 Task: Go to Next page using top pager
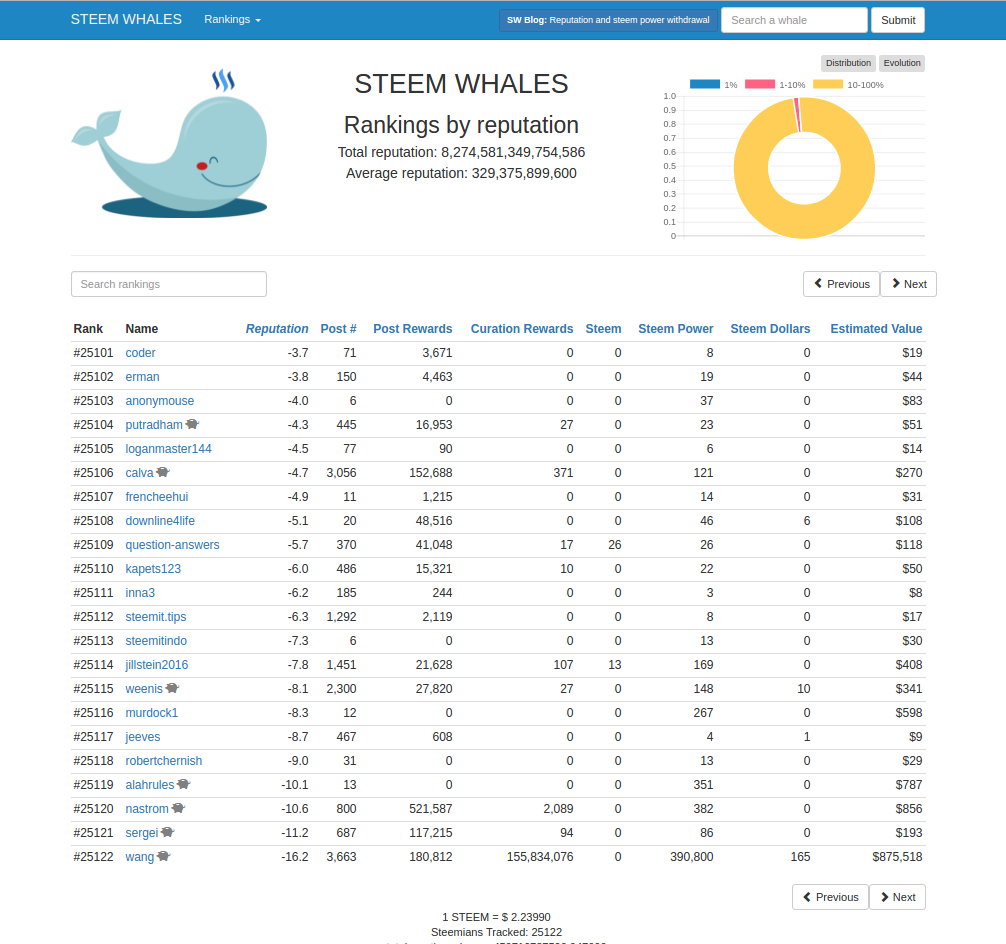click(x=908, y=284)
